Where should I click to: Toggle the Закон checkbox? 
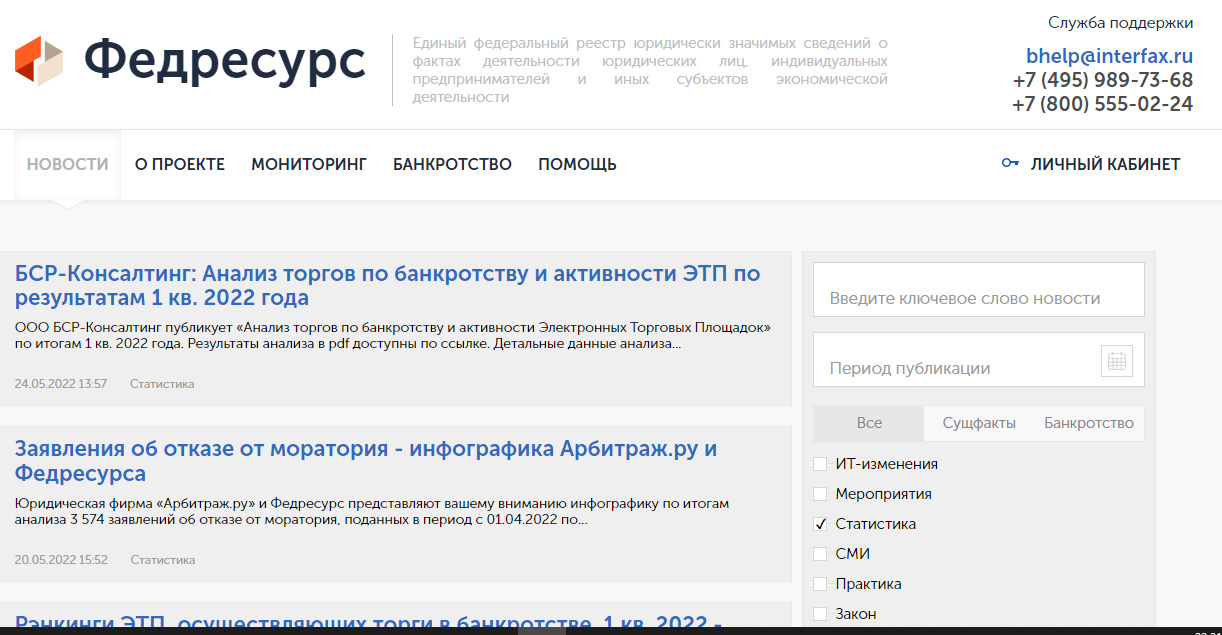[x=820, y=614]
